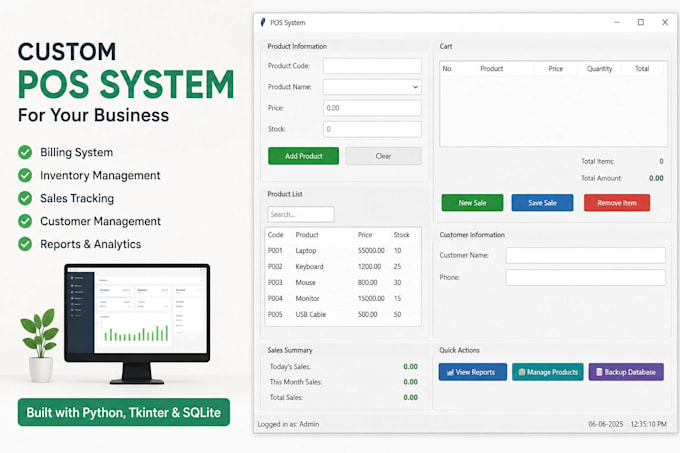Image resolution: width=680 pixels, height=453 pixels.
Task: Open Manage Products
Action: pyautogui.click(x=548, y=372)
